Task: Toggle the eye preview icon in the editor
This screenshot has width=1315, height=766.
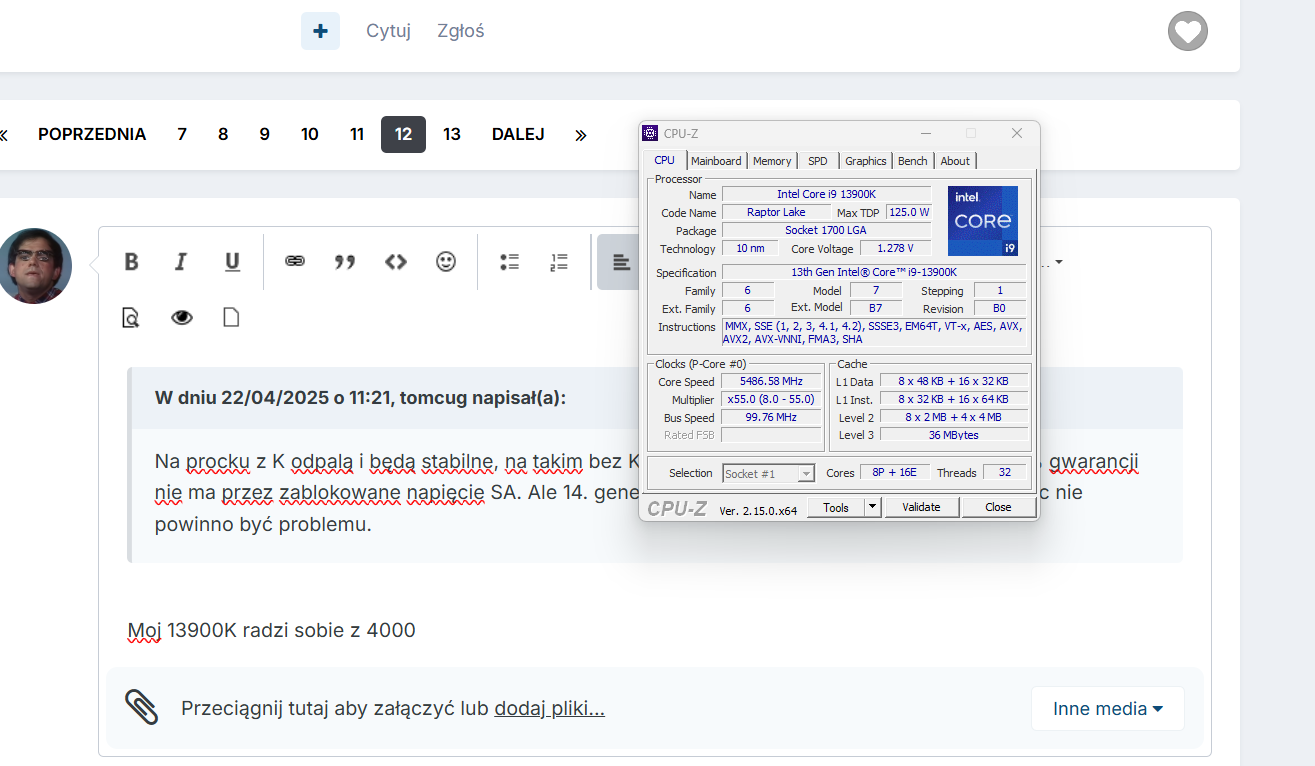Action: tap(181, 318)
